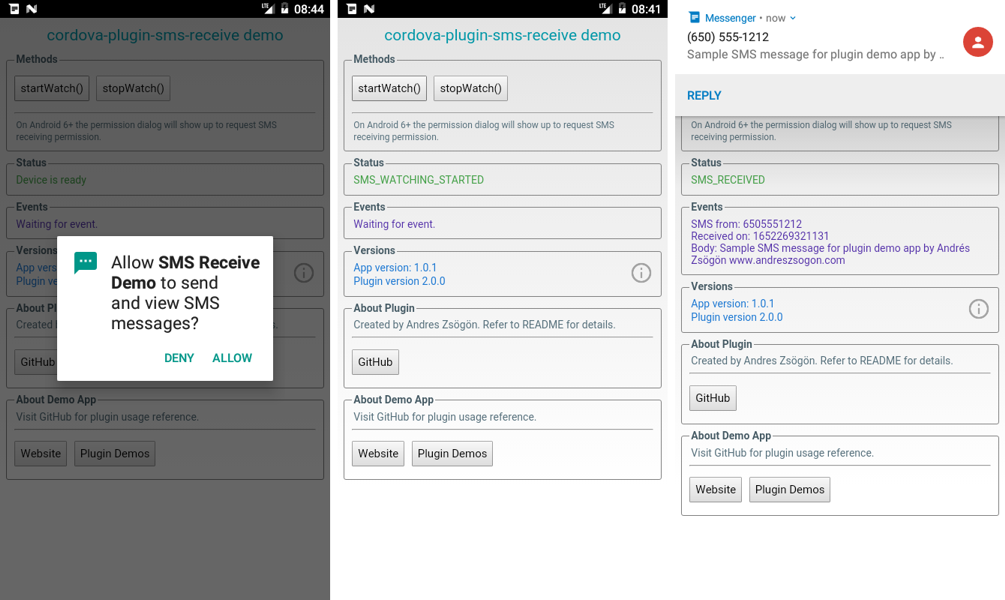
Task: Tap GitHub button in right screen
Action: pos(713,398)
